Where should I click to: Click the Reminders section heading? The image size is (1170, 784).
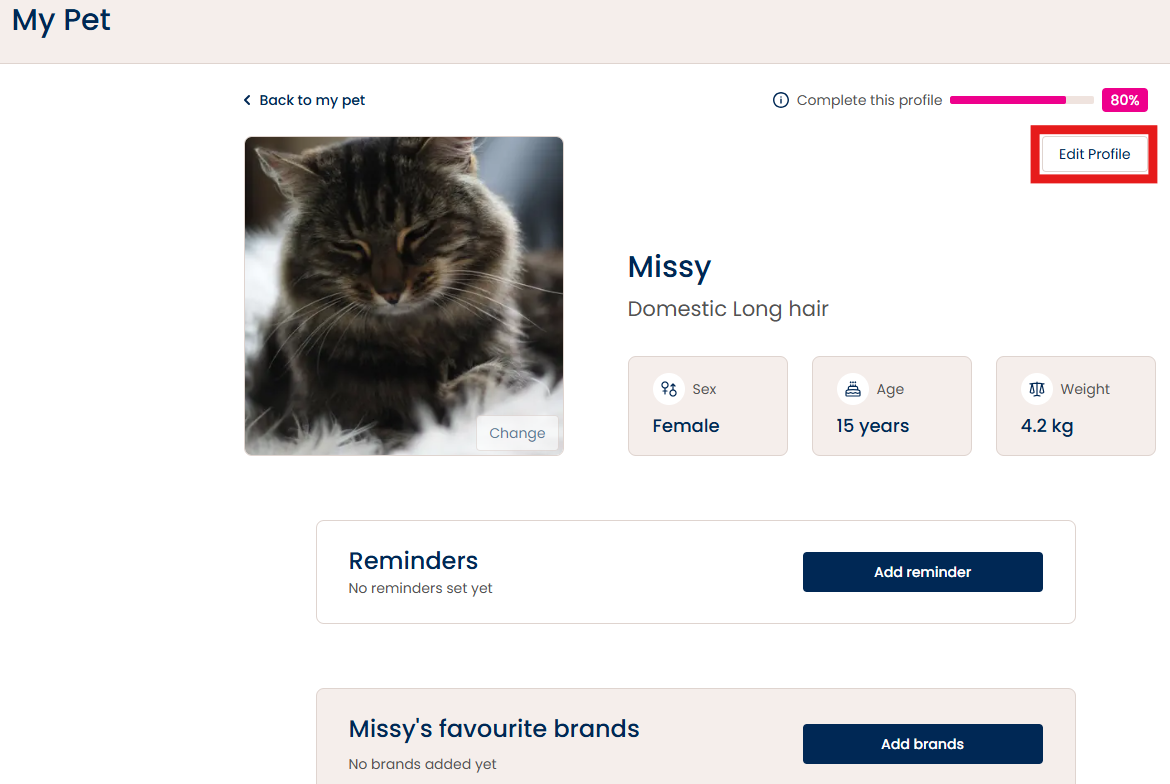413,560
